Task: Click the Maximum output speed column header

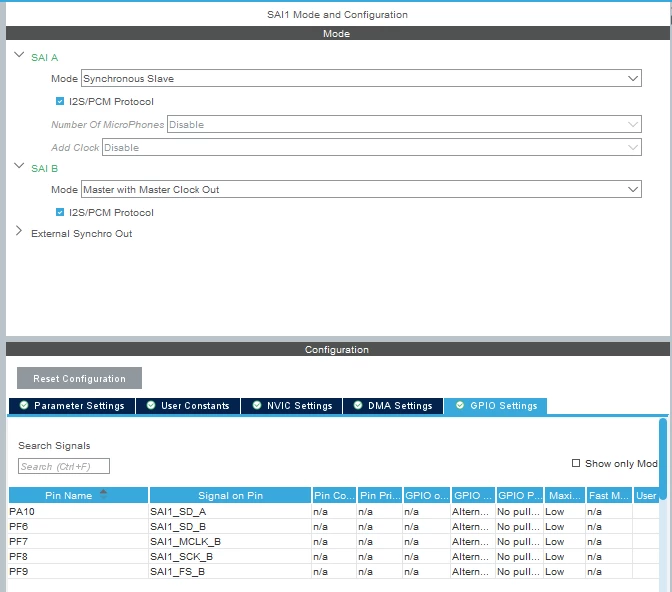Action: click(565, 496)
